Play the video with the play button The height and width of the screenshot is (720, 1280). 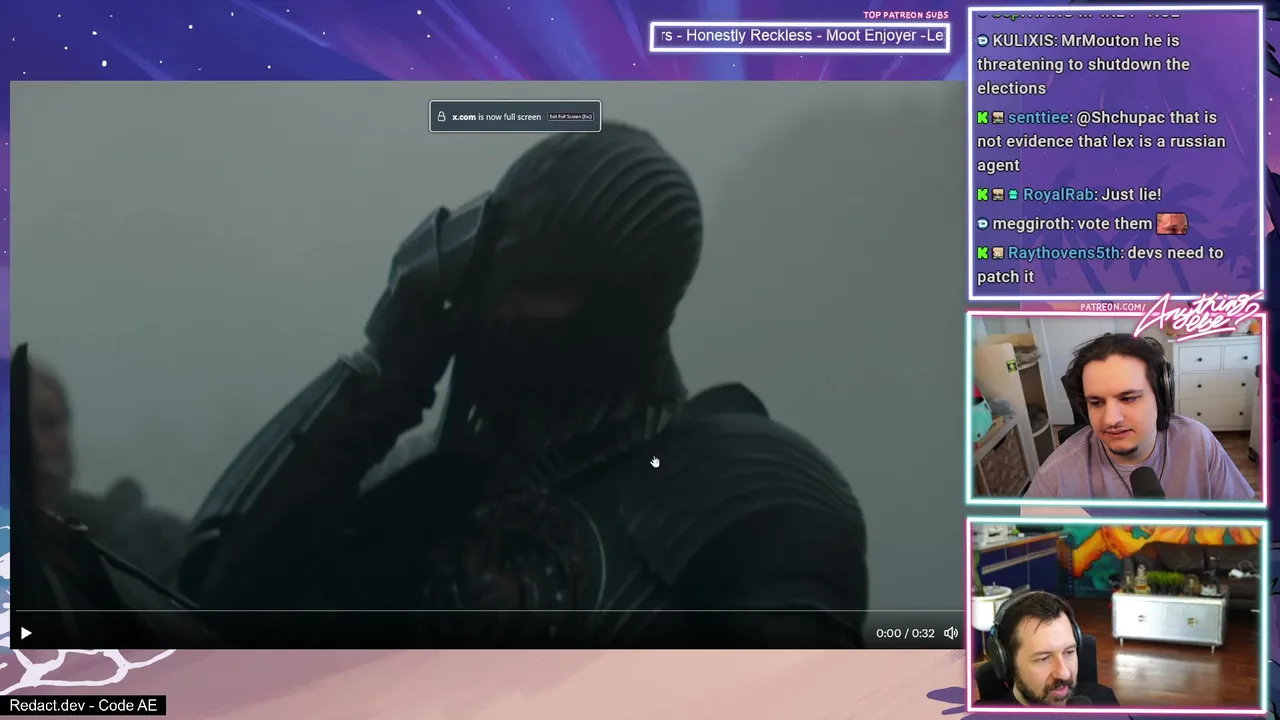tap(26, 633)
